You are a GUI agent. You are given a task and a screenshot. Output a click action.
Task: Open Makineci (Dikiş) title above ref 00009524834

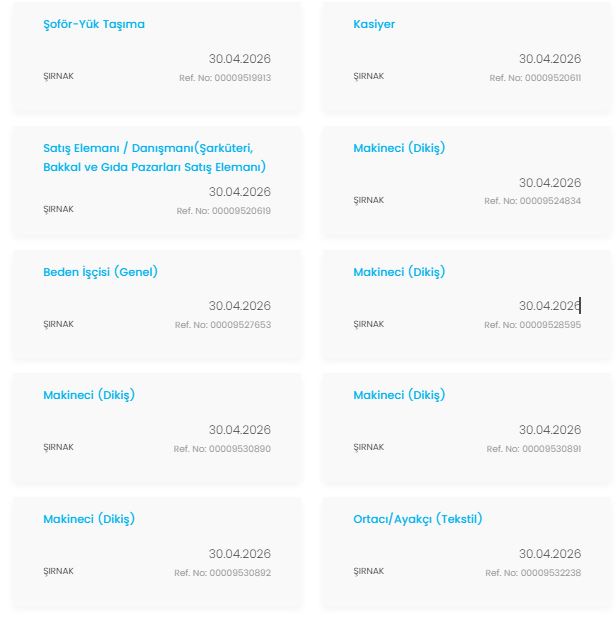(399, 148)
